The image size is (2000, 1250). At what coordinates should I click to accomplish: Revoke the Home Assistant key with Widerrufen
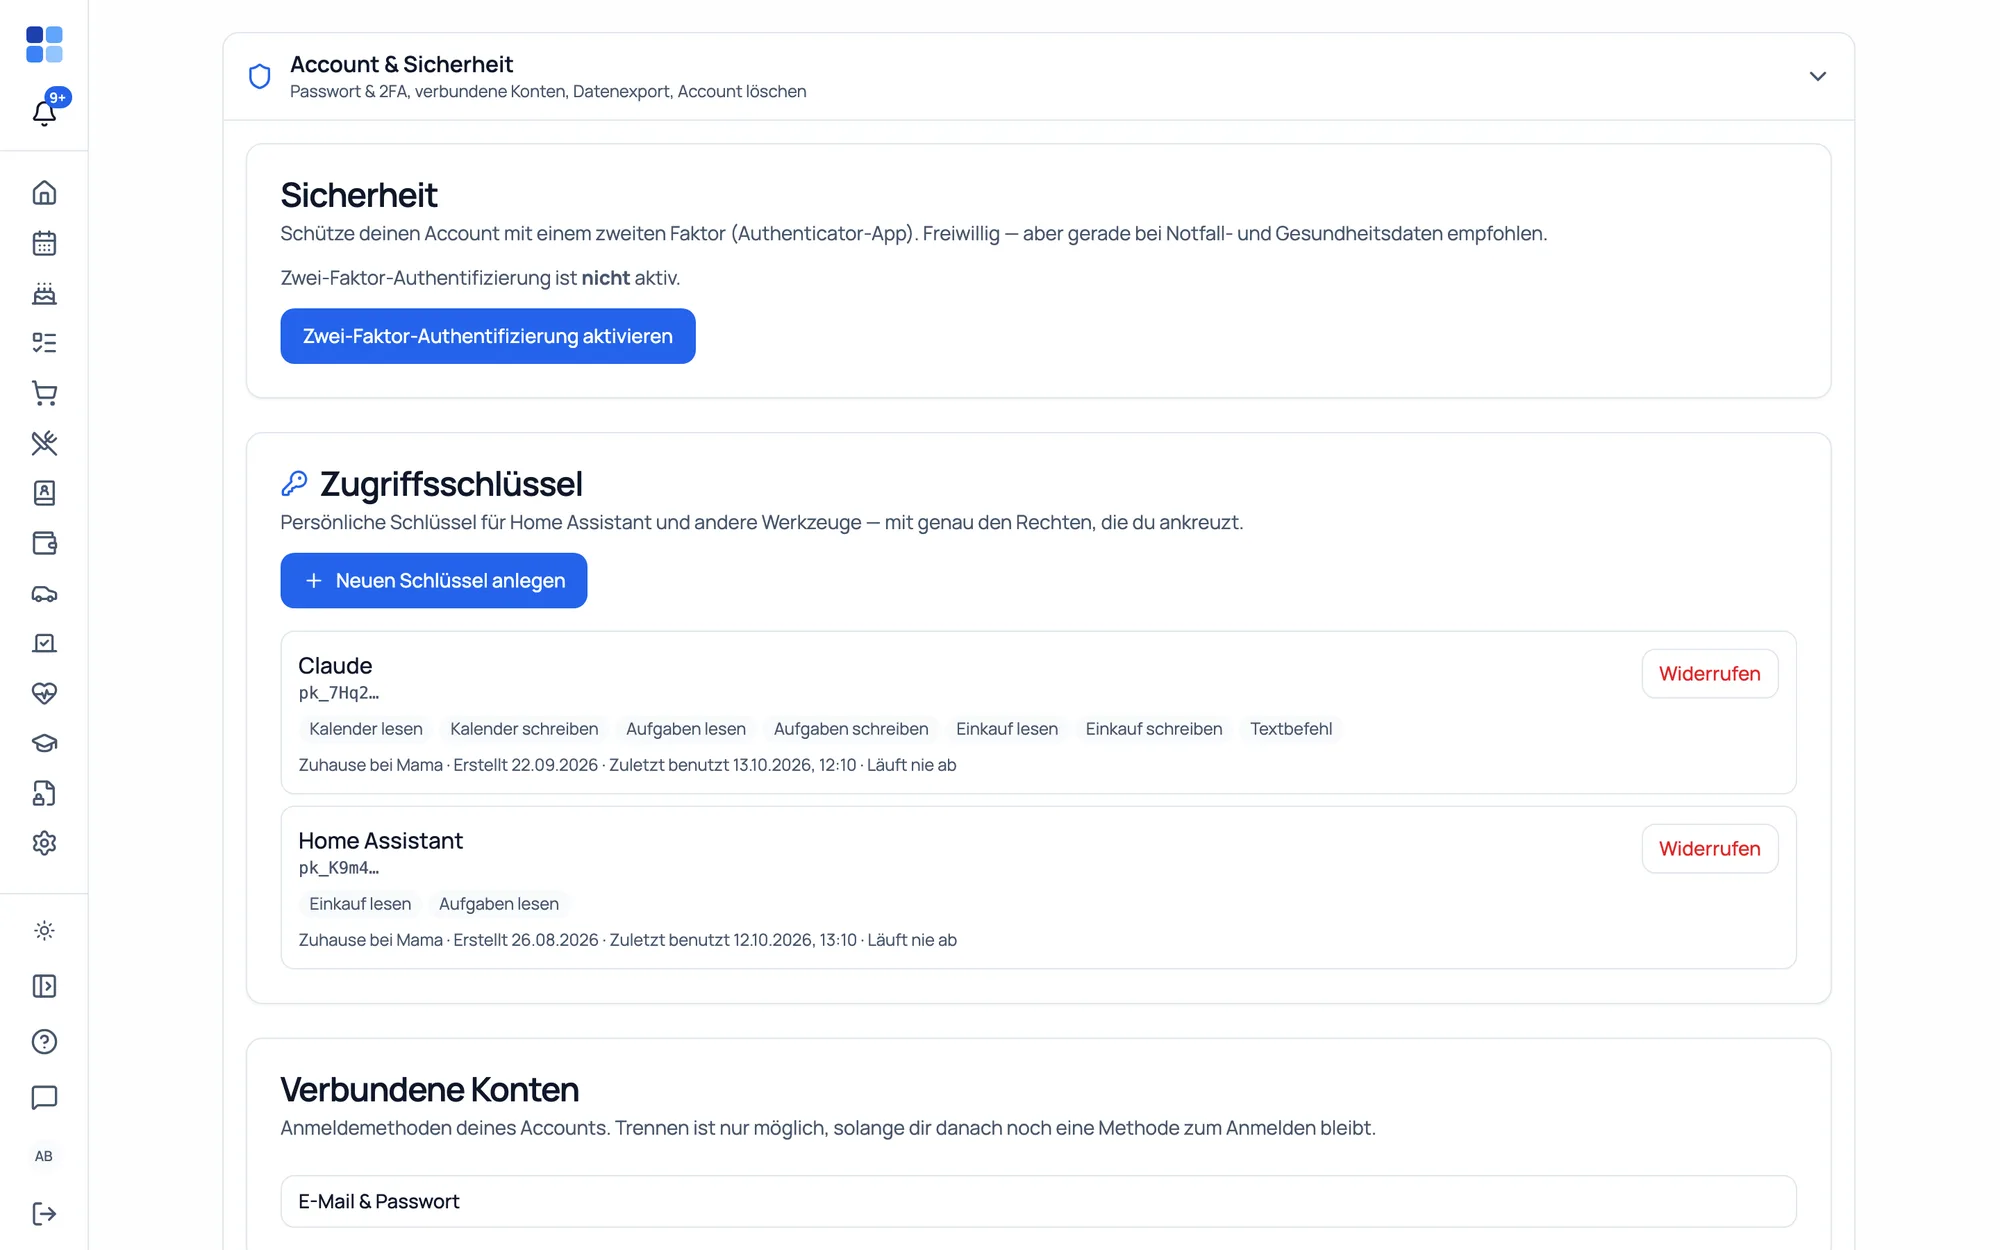pyautogui.click(x=1709, y=849)
